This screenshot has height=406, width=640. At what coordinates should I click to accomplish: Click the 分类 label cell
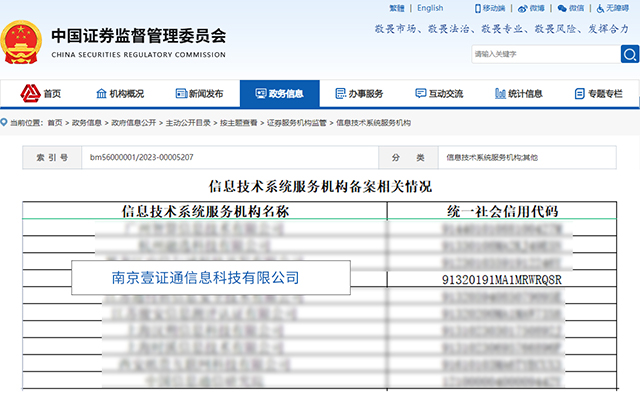point(409,158)
